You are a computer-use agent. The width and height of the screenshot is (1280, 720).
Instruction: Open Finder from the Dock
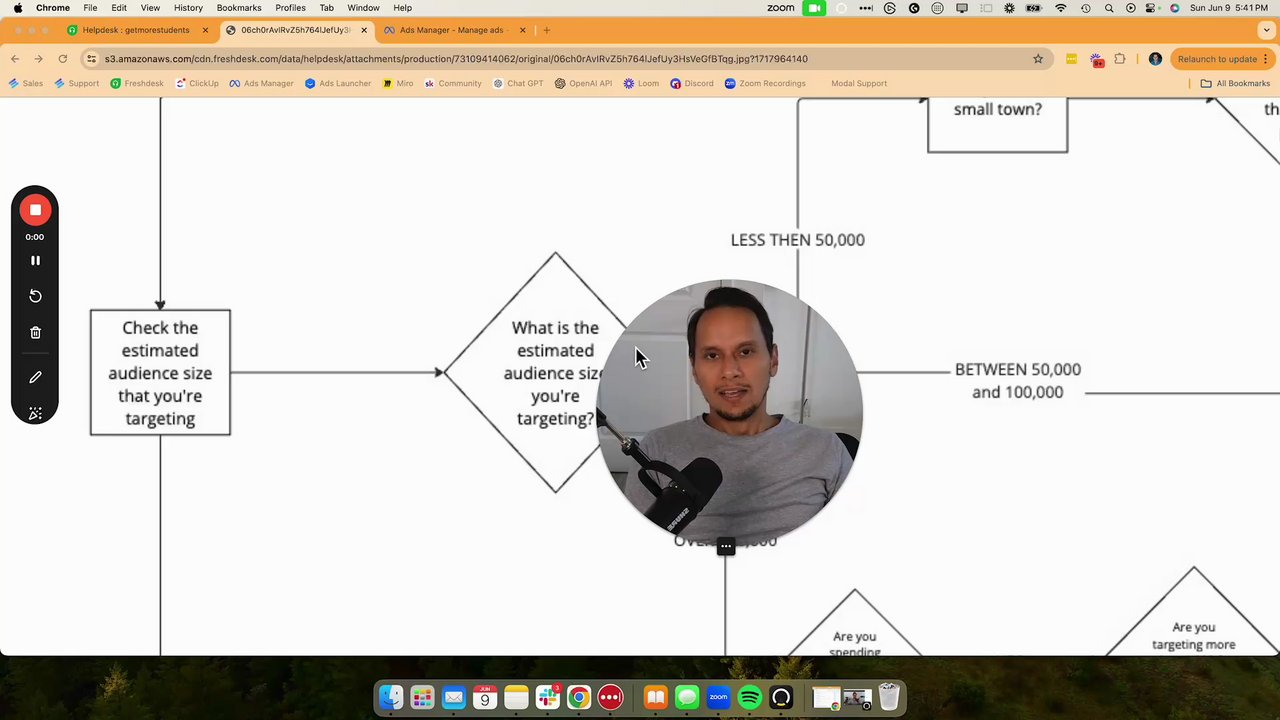(x=391, y=697)
